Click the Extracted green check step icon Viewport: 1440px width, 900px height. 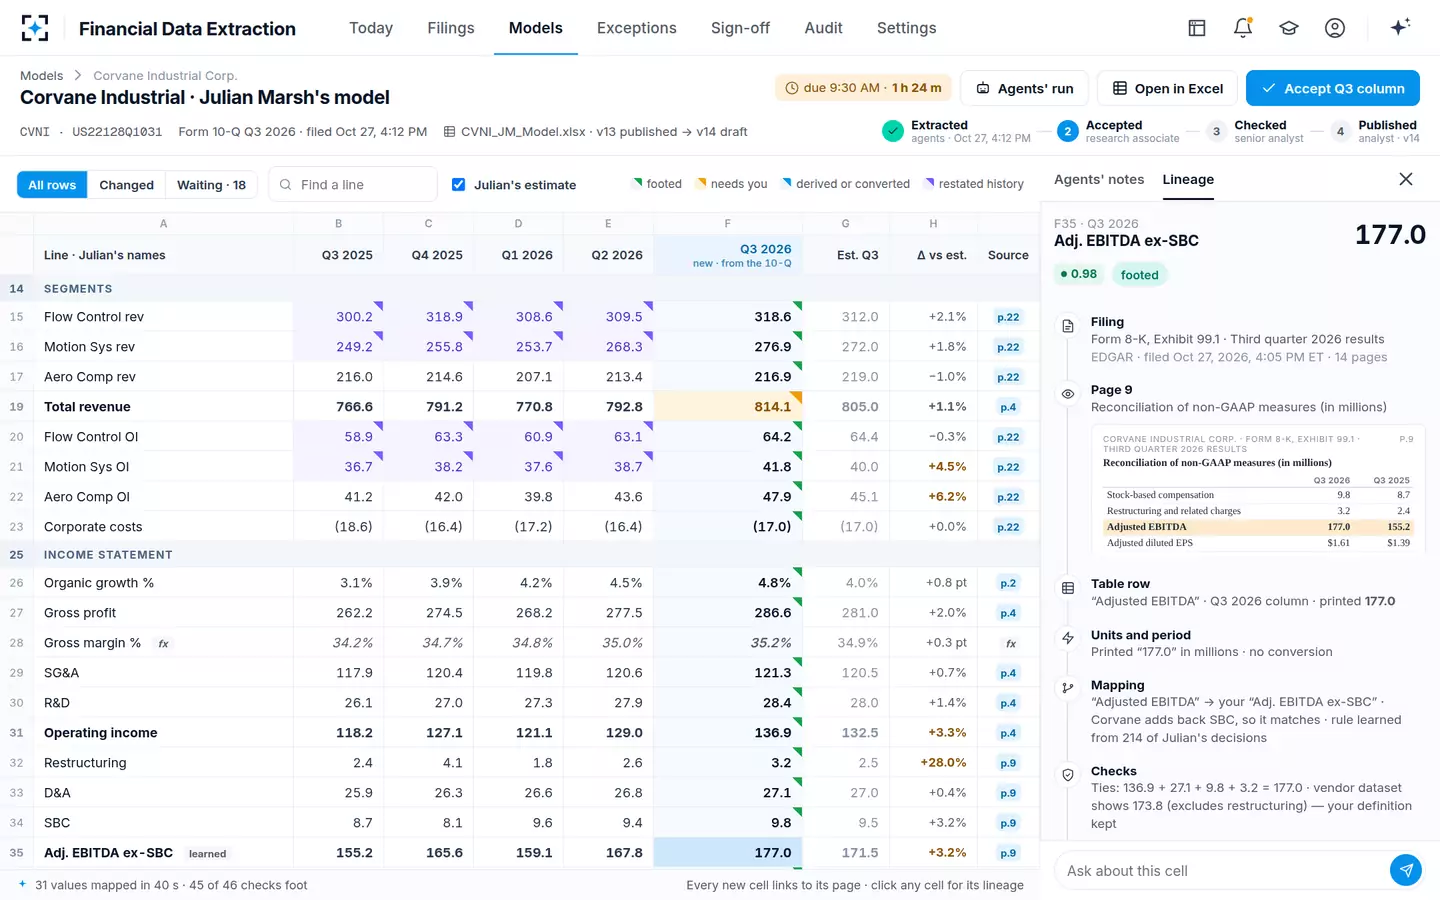(x=893, y=131)
